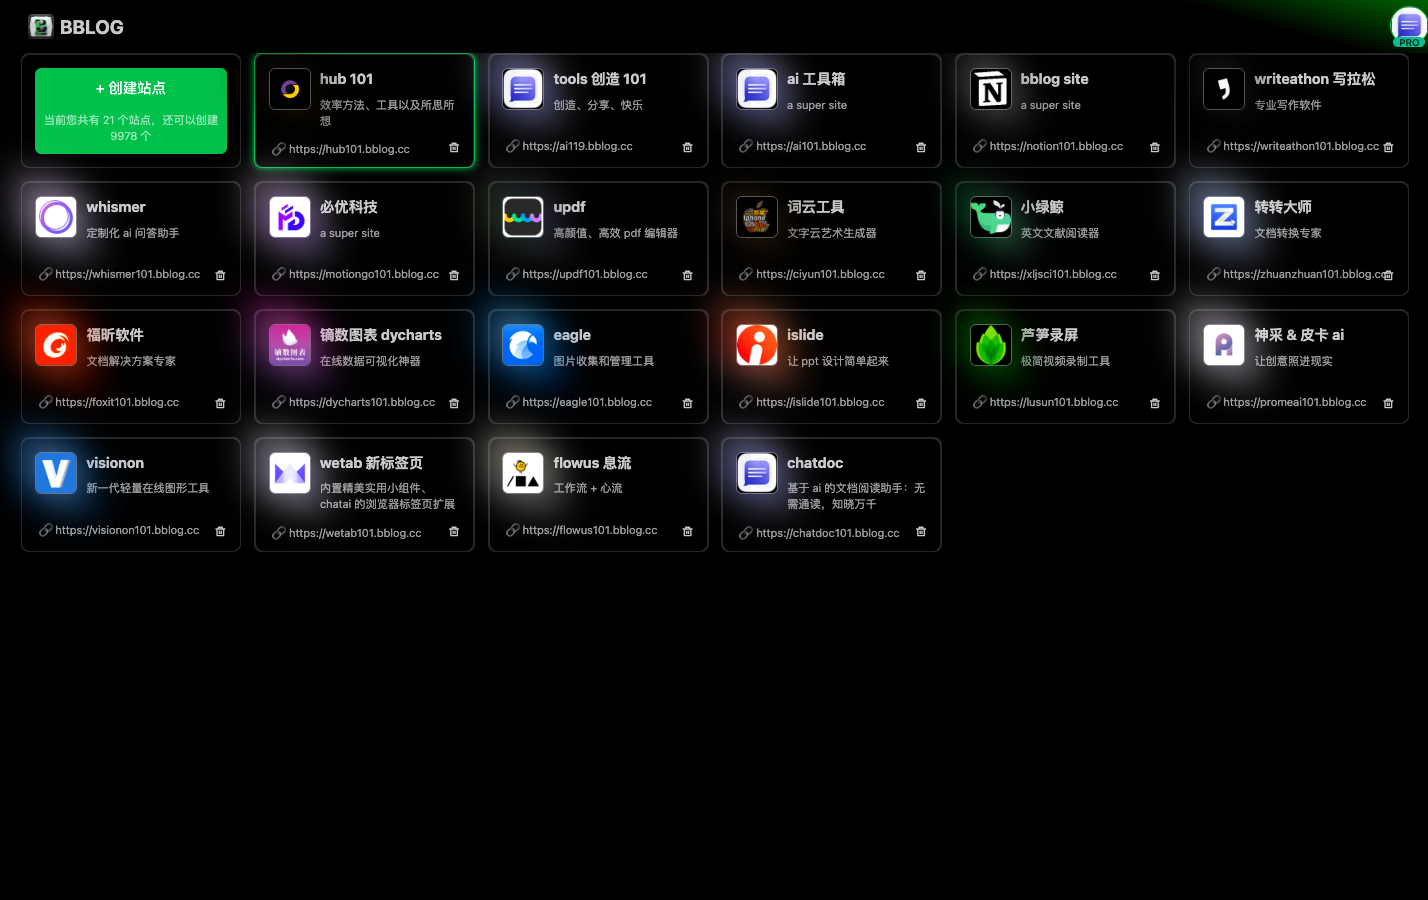The image size is (1428, 900).
Task: Open the https://updf101.bblog.cc link
Action: [x=585, y=274]
